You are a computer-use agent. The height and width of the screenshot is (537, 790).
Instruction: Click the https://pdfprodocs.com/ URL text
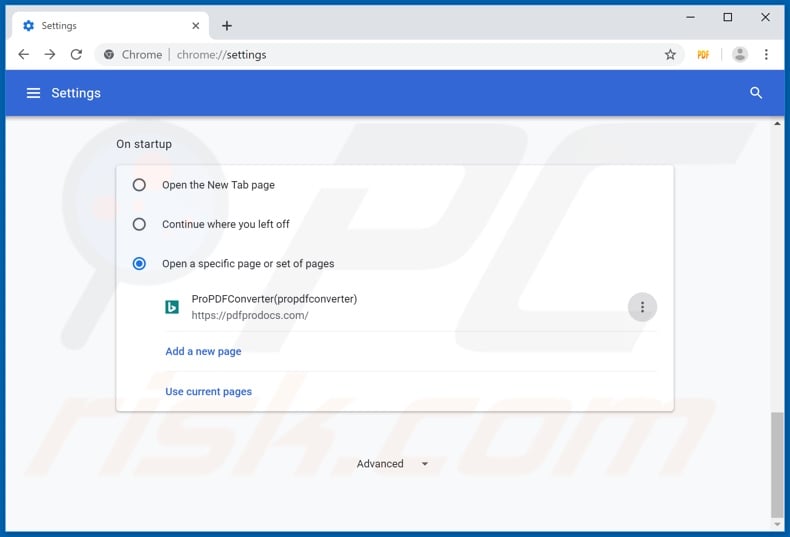pyautogui.click(x=250, y=315)
